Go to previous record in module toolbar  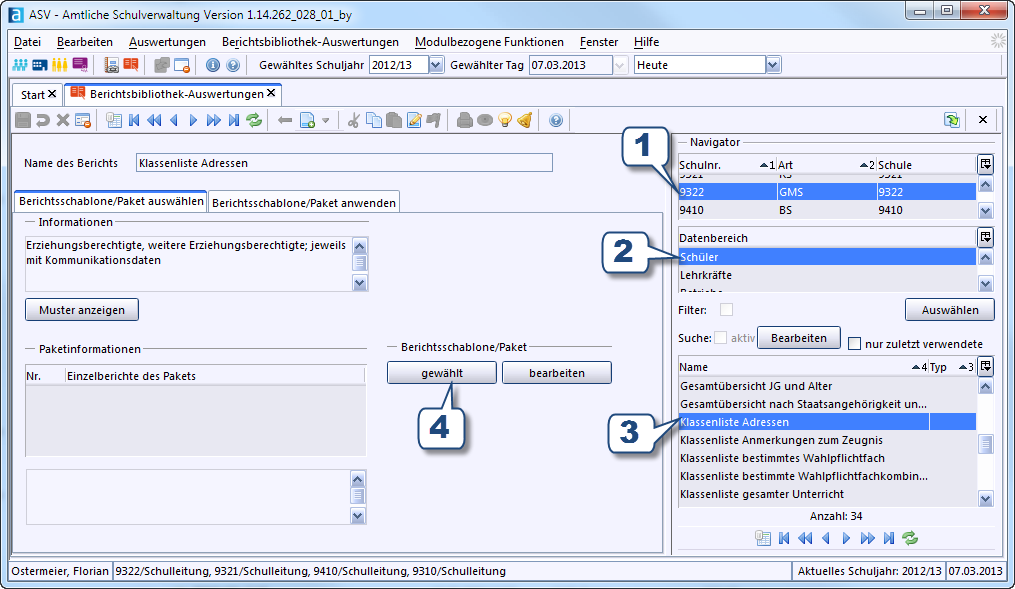pos(173,120)
